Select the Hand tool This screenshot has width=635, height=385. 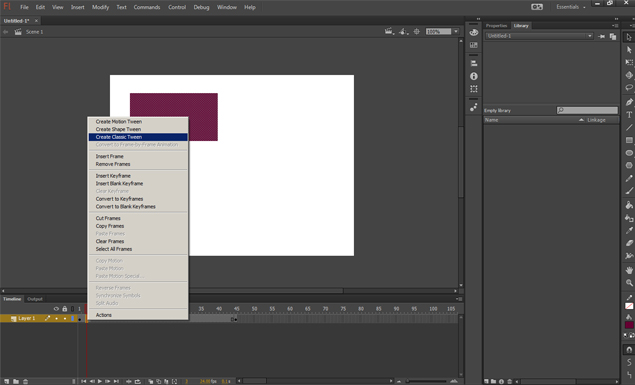tap(629, 270)
